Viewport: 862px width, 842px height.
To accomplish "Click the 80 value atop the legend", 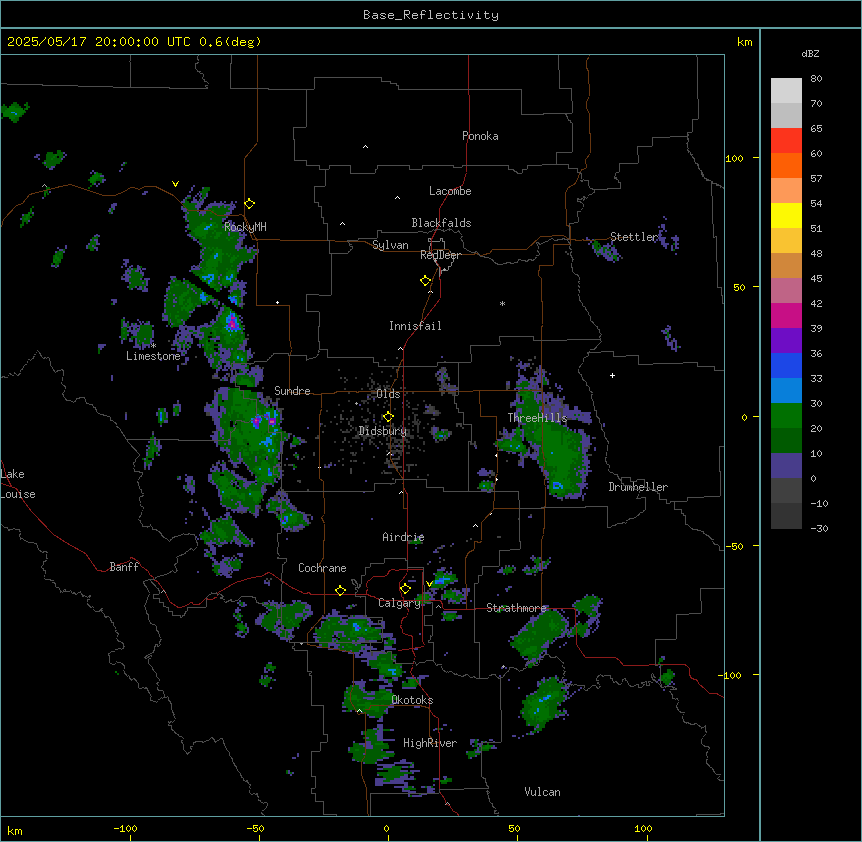I will (x=816, y=79).
